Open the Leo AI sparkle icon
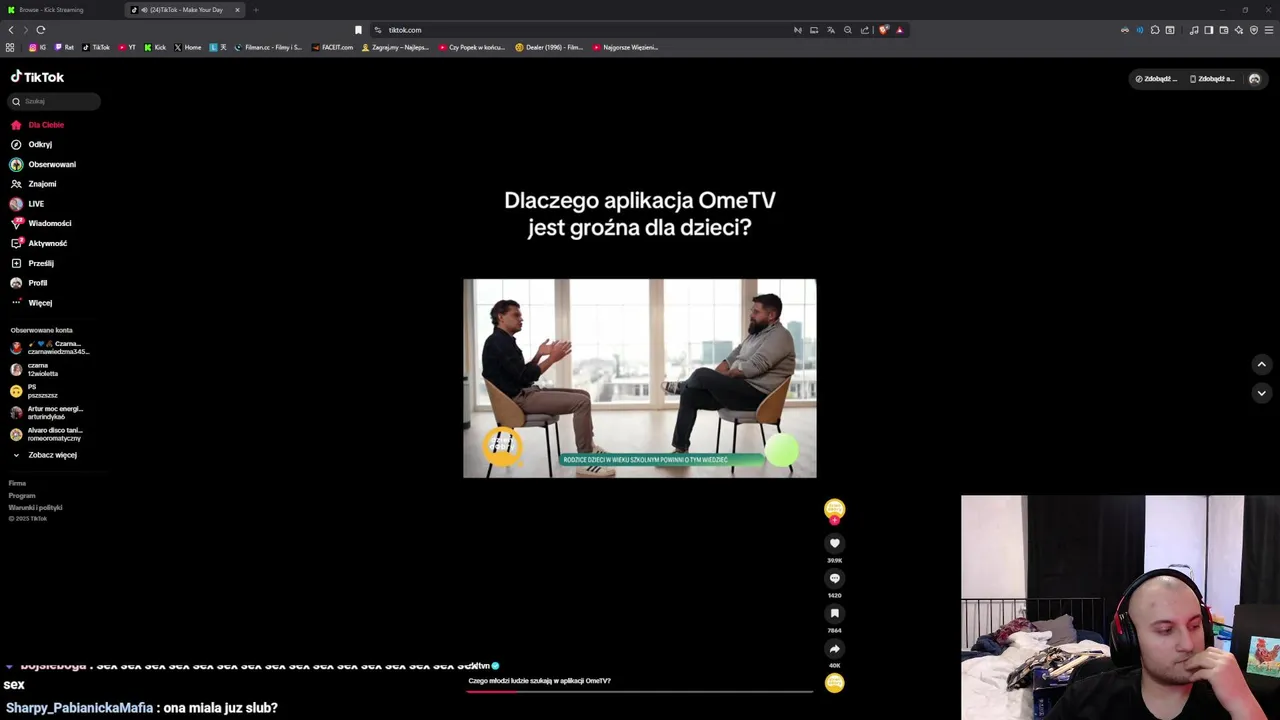Viewport: 1280px width, 720px height. click(x=1239, y=30)
